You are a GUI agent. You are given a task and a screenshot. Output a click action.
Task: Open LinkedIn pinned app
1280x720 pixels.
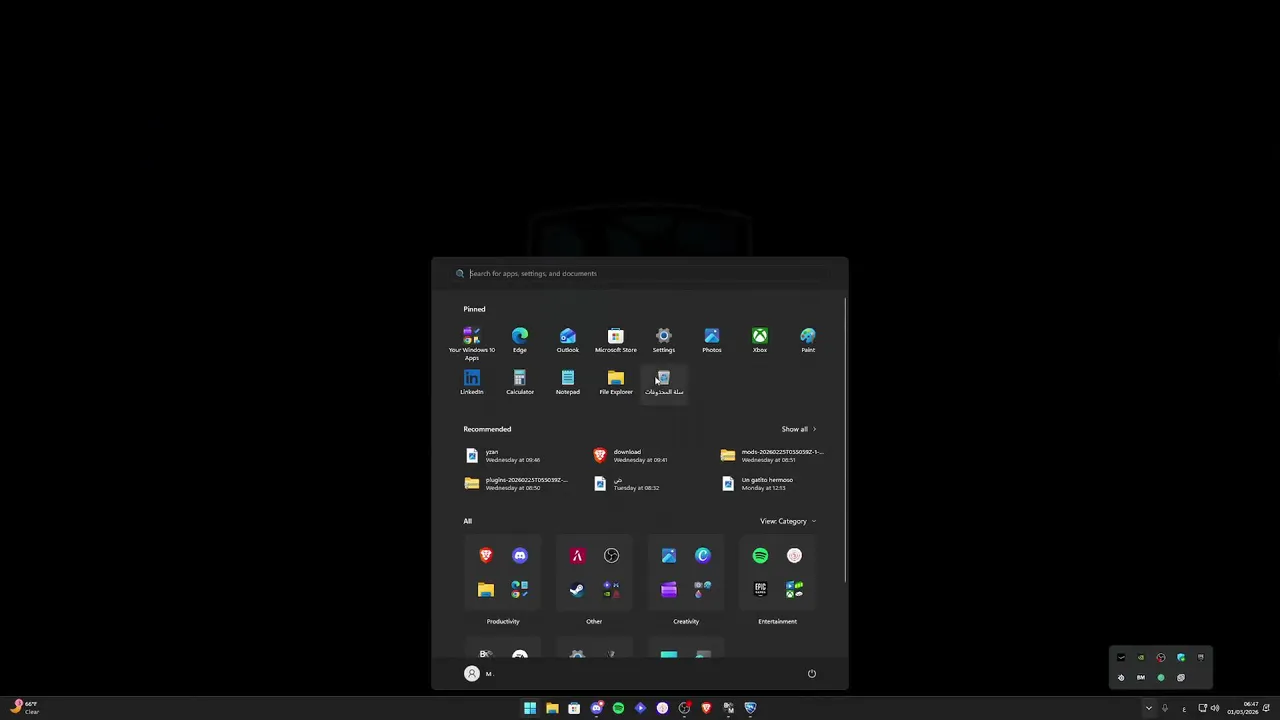tap(471, 382)
